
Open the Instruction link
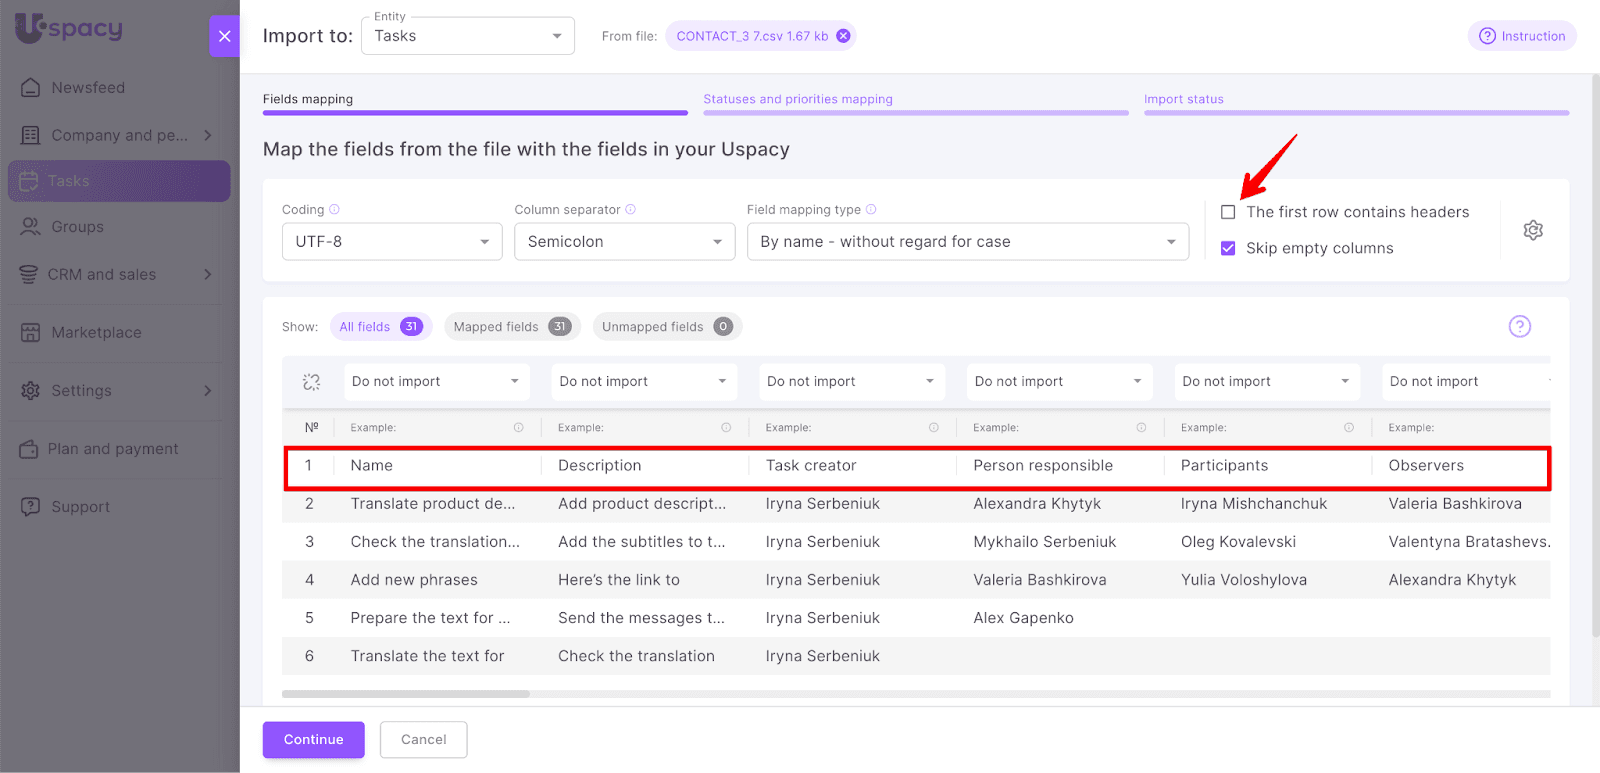click(x=1522, y=36)
